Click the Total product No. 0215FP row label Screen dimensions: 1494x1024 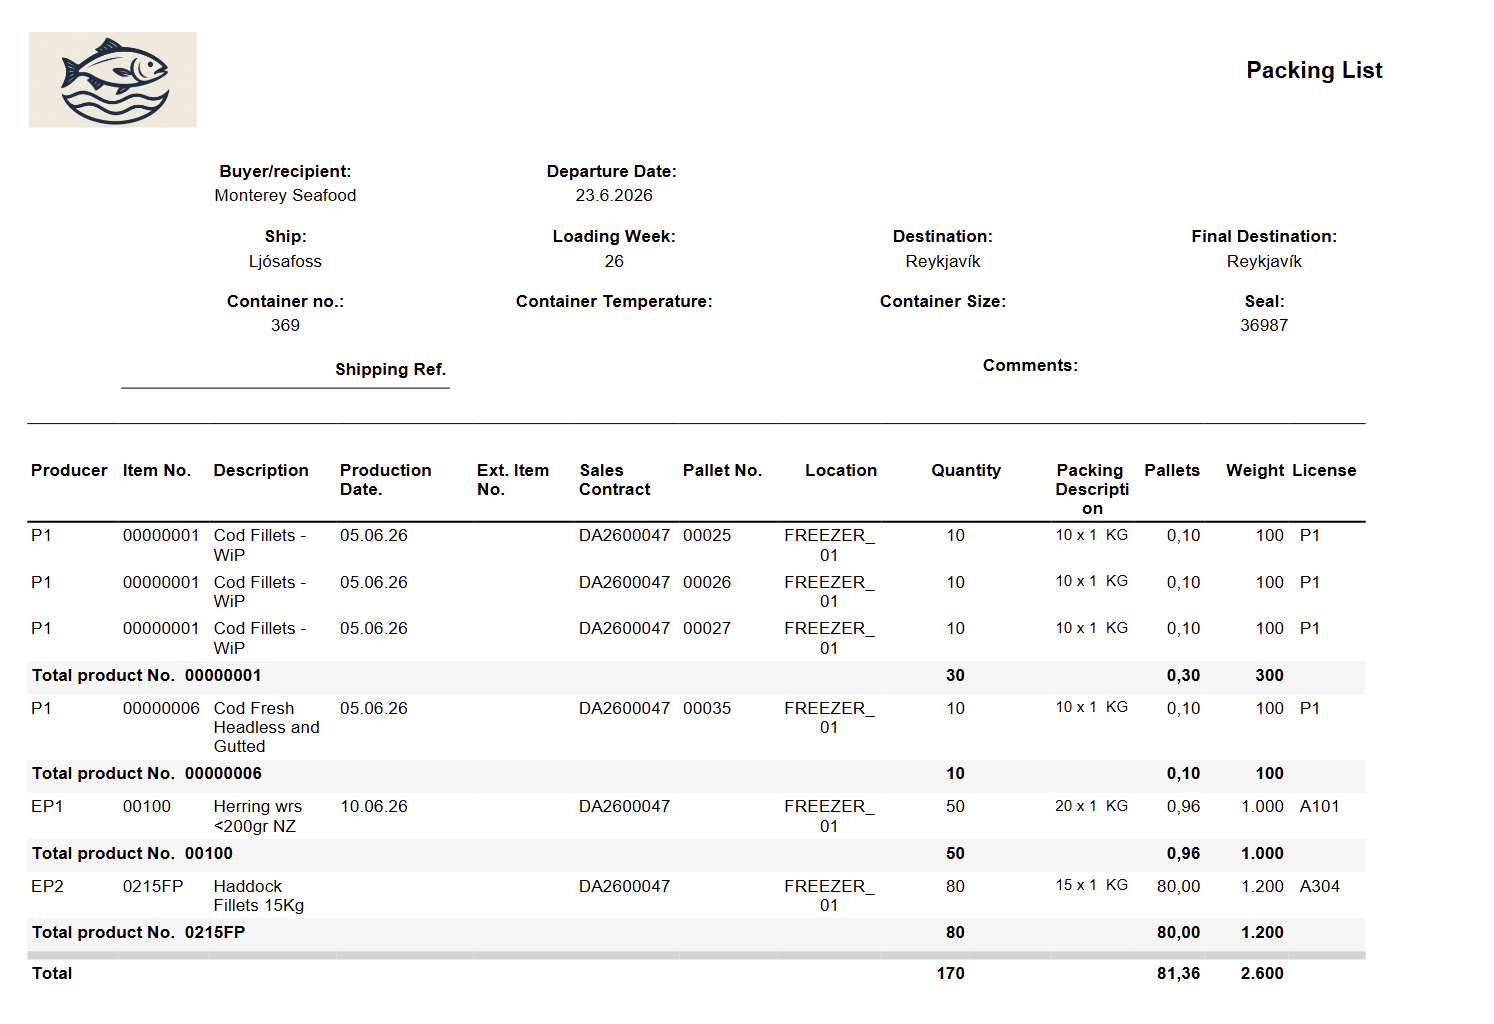click(138, 932)
